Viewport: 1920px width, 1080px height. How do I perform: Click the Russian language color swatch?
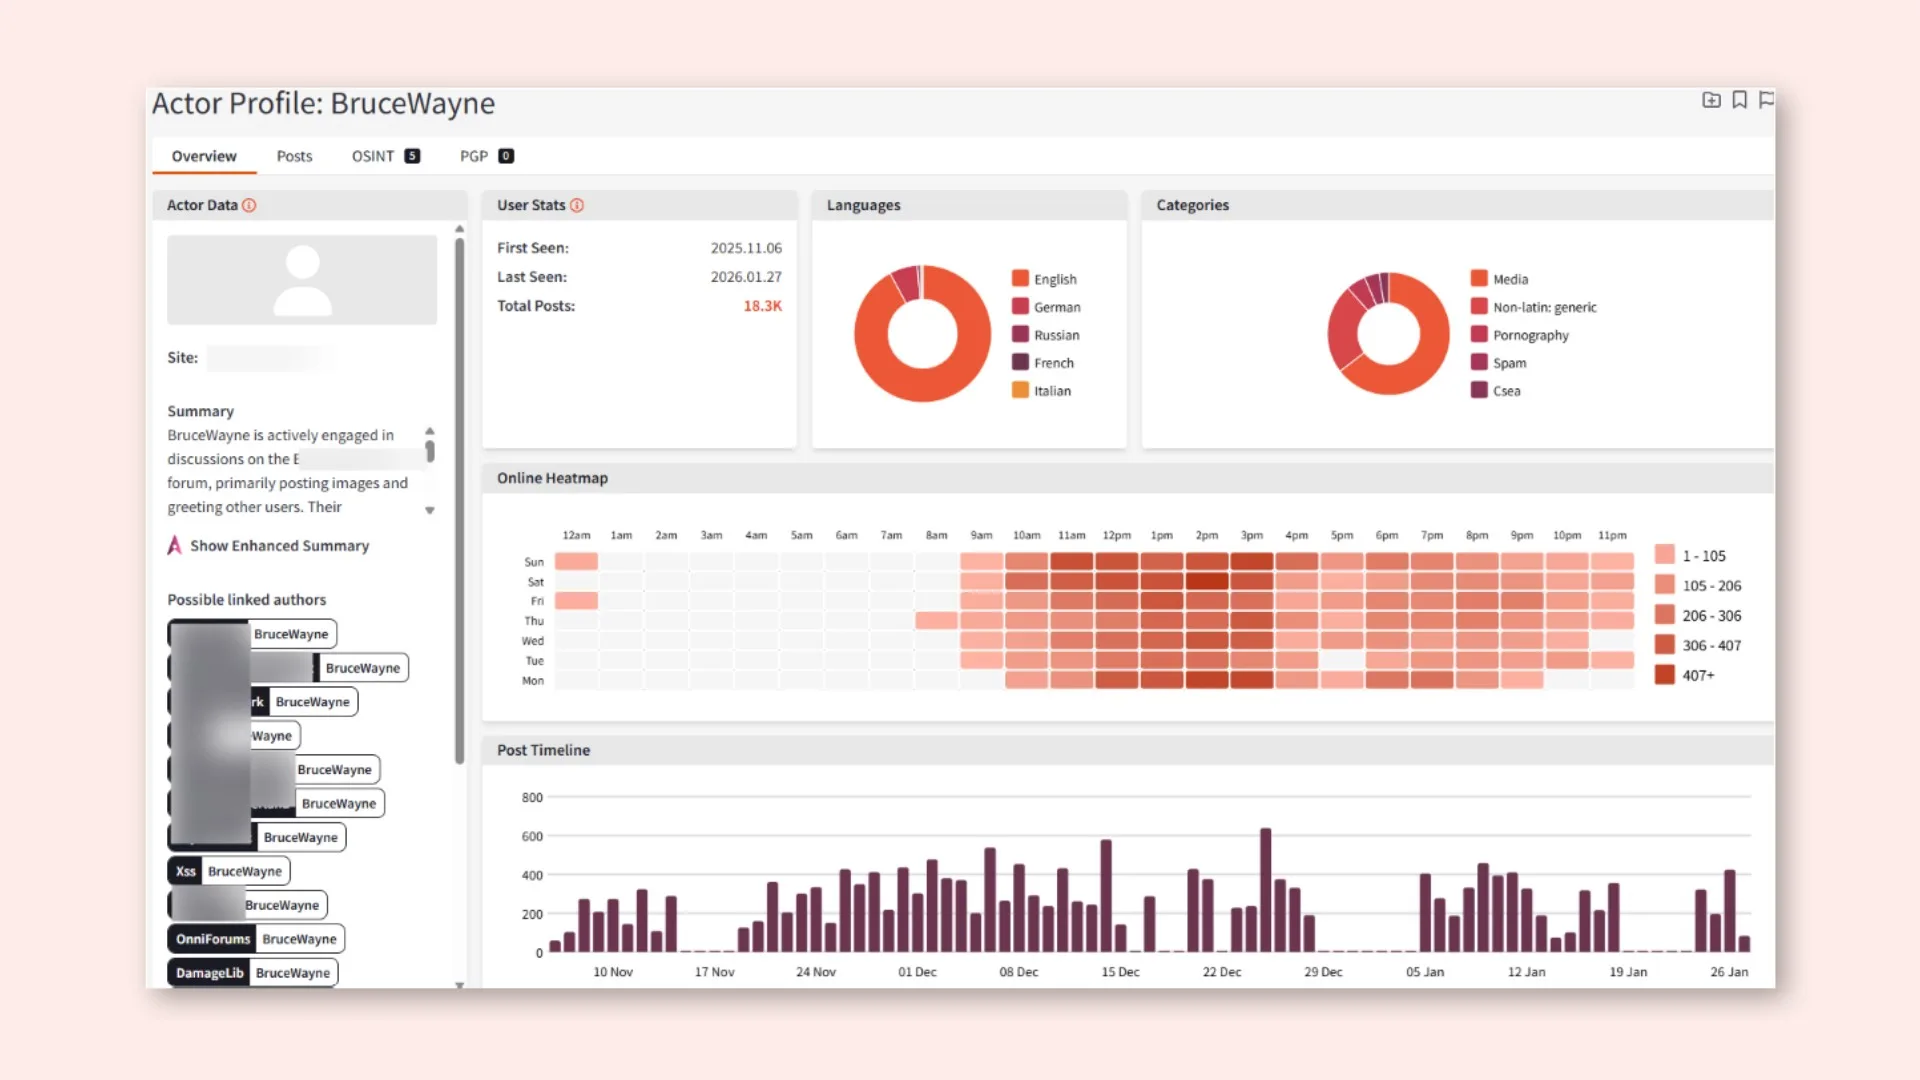[1020, 335]
